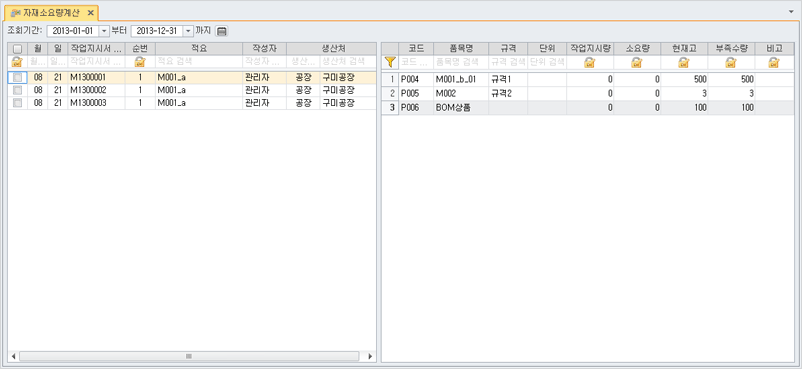Check the box for M1300001 row
Screen dimensions: 802x369
(17, 77)
